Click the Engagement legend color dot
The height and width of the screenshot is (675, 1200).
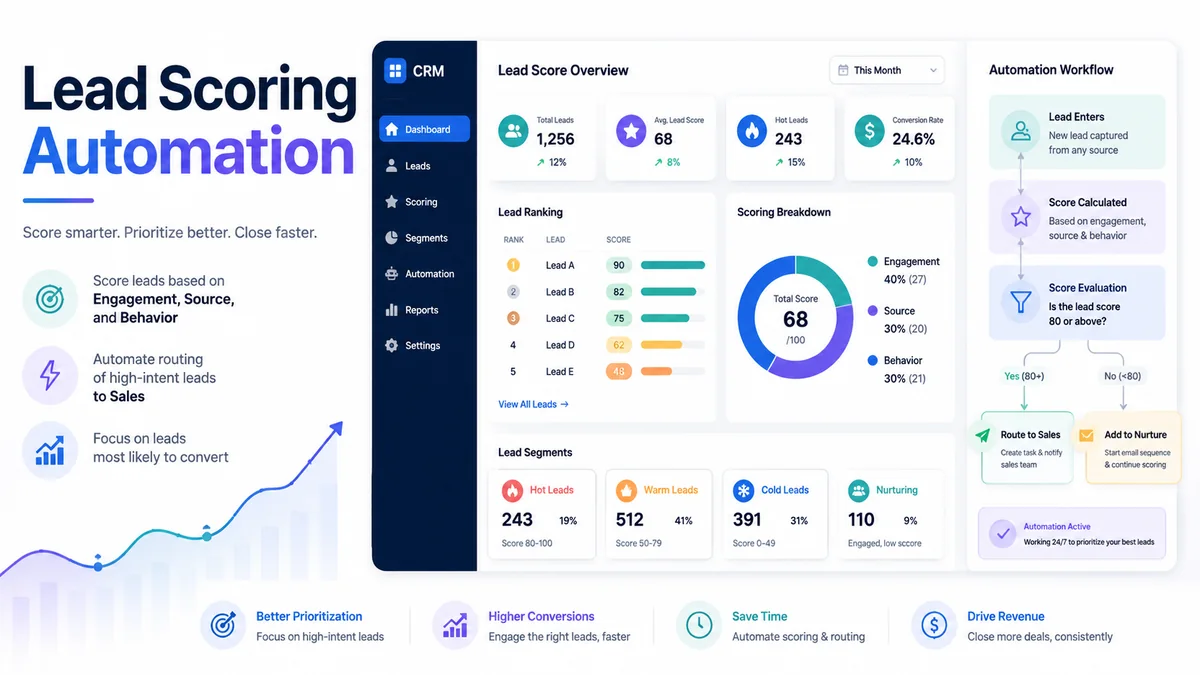(873, 261)
